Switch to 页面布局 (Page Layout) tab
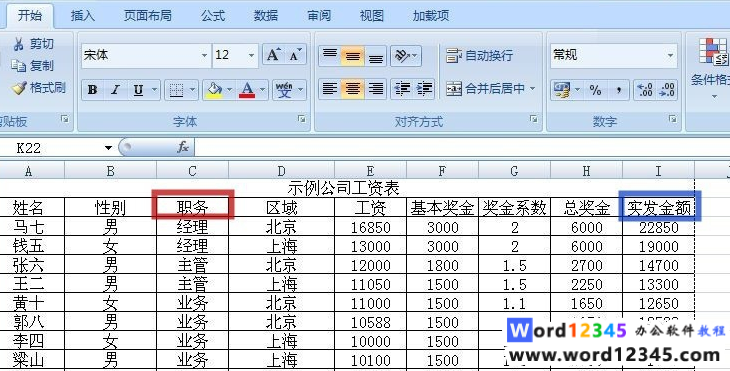Viewport: 730px width, 371px height. (x=148, y=16)
